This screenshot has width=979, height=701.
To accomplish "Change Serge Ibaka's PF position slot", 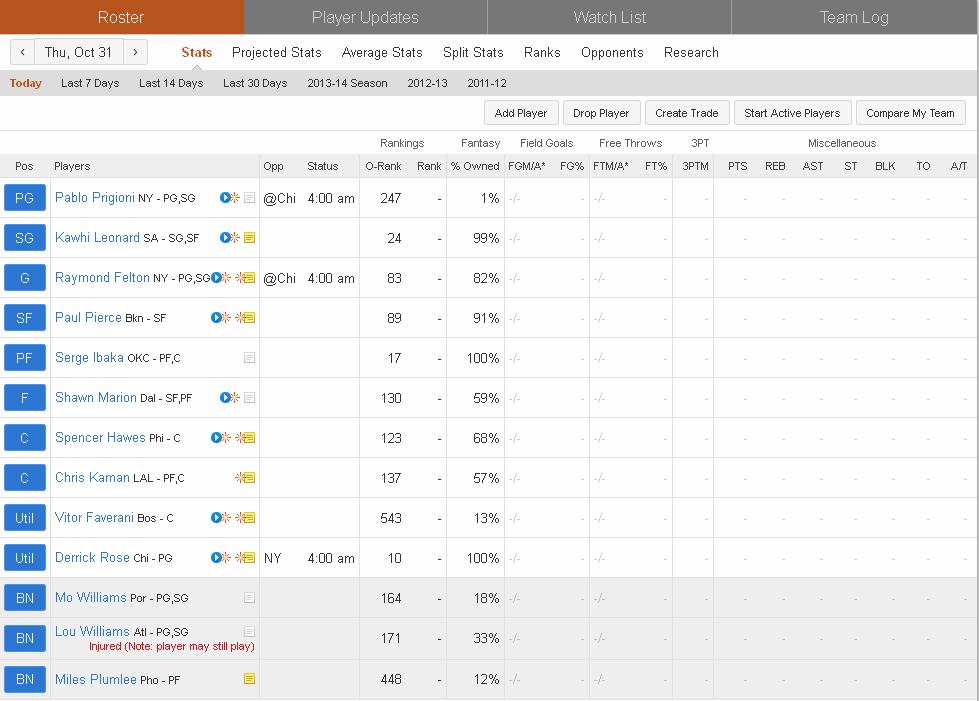I will 24,358.
